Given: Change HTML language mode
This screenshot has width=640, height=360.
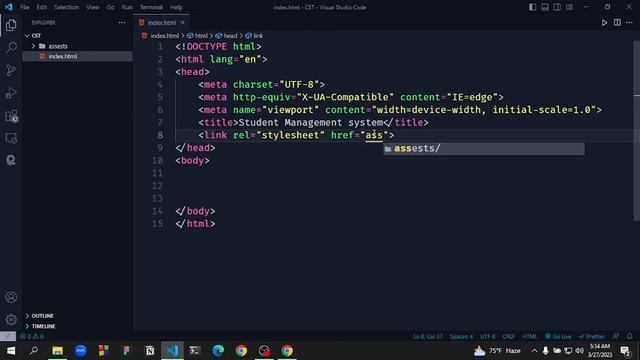Looking at the screenshot, I should (x=530, y=336).
